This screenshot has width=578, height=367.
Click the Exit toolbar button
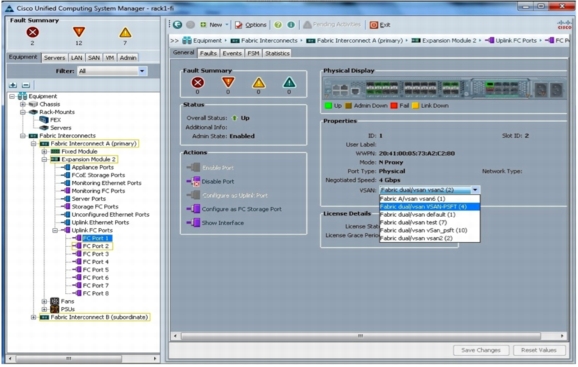380,25
